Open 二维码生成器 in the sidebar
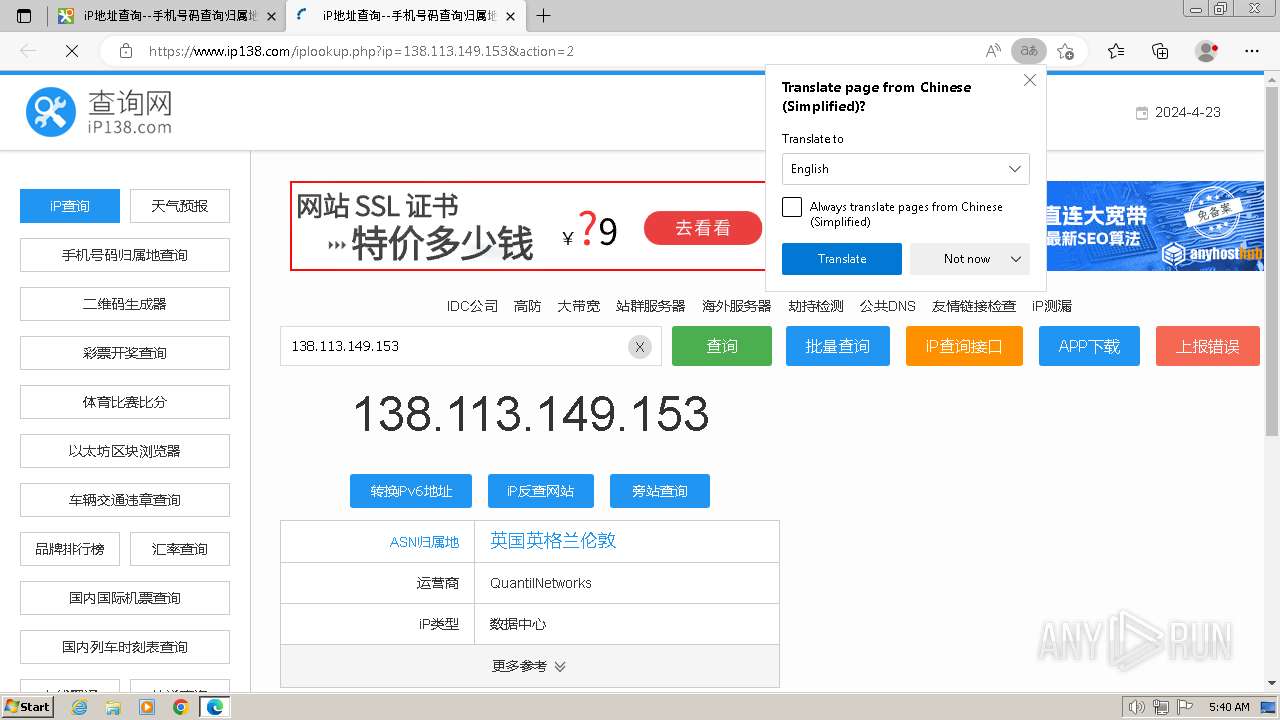 (x=125, y=304)
